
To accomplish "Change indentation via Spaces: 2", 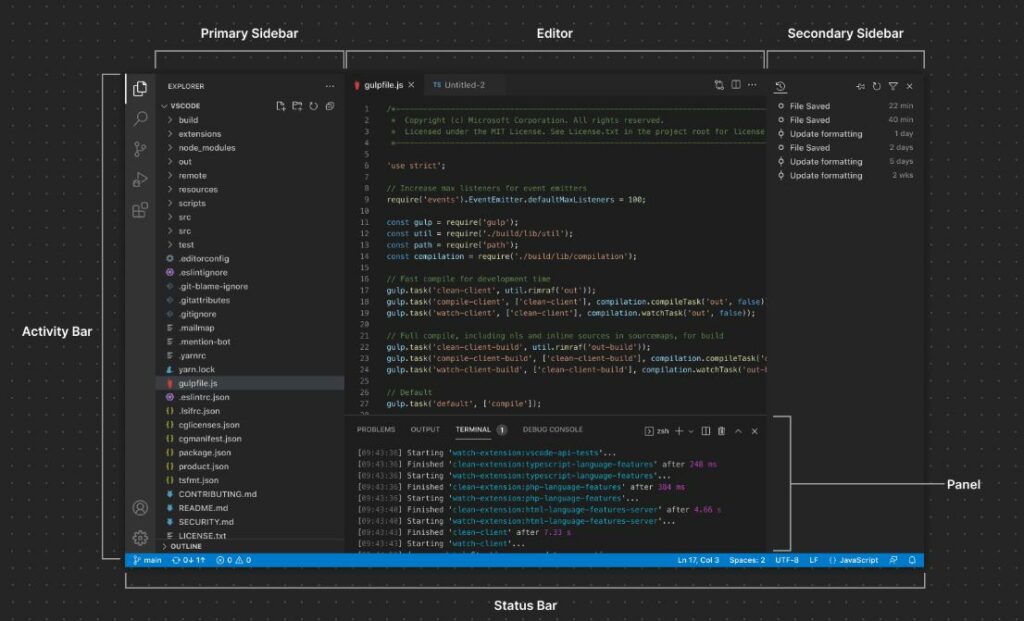I will point(747,560).
